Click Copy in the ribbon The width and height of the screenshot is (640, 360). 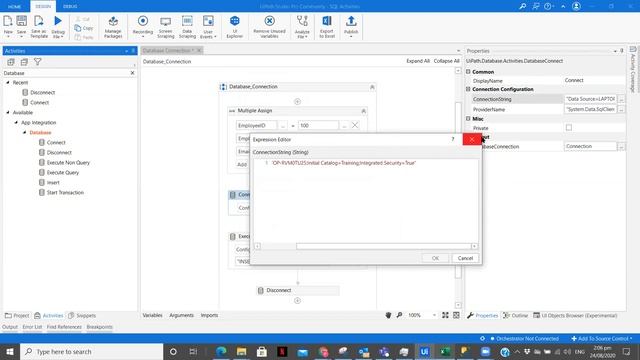84,28
